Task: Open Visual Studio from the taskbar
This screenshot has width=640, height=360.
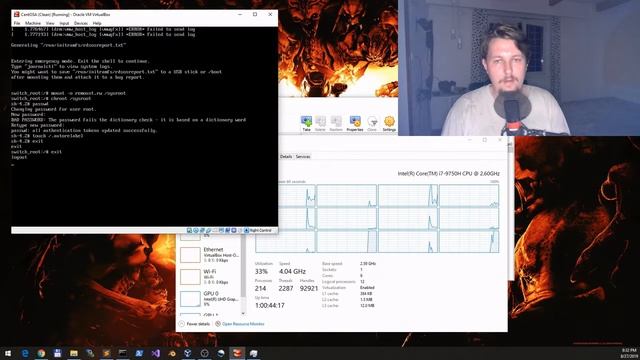Action: (156, 353)
